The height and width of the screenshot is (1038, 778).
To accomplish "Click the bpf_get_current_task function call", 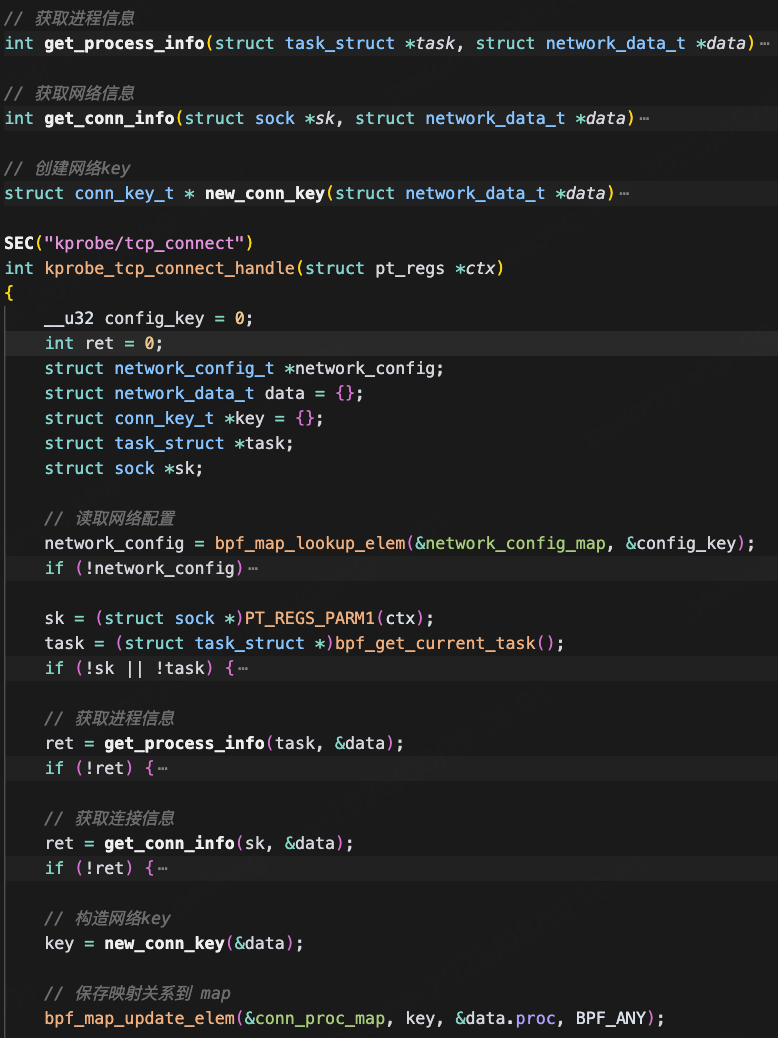I will click(x=434, y=643).
